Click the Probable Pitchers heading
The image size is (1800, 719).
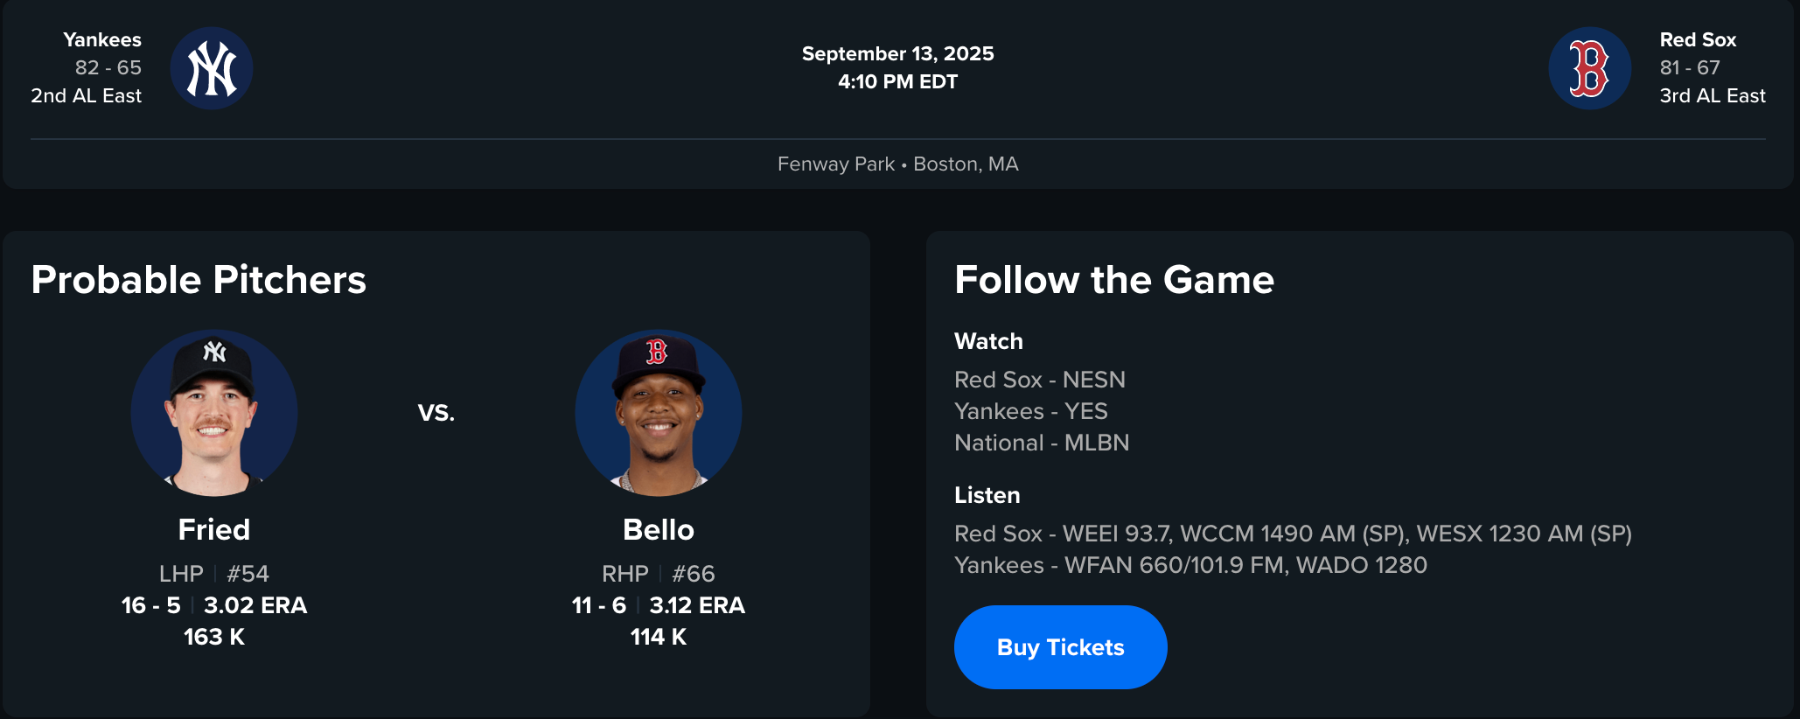[198, 280]
